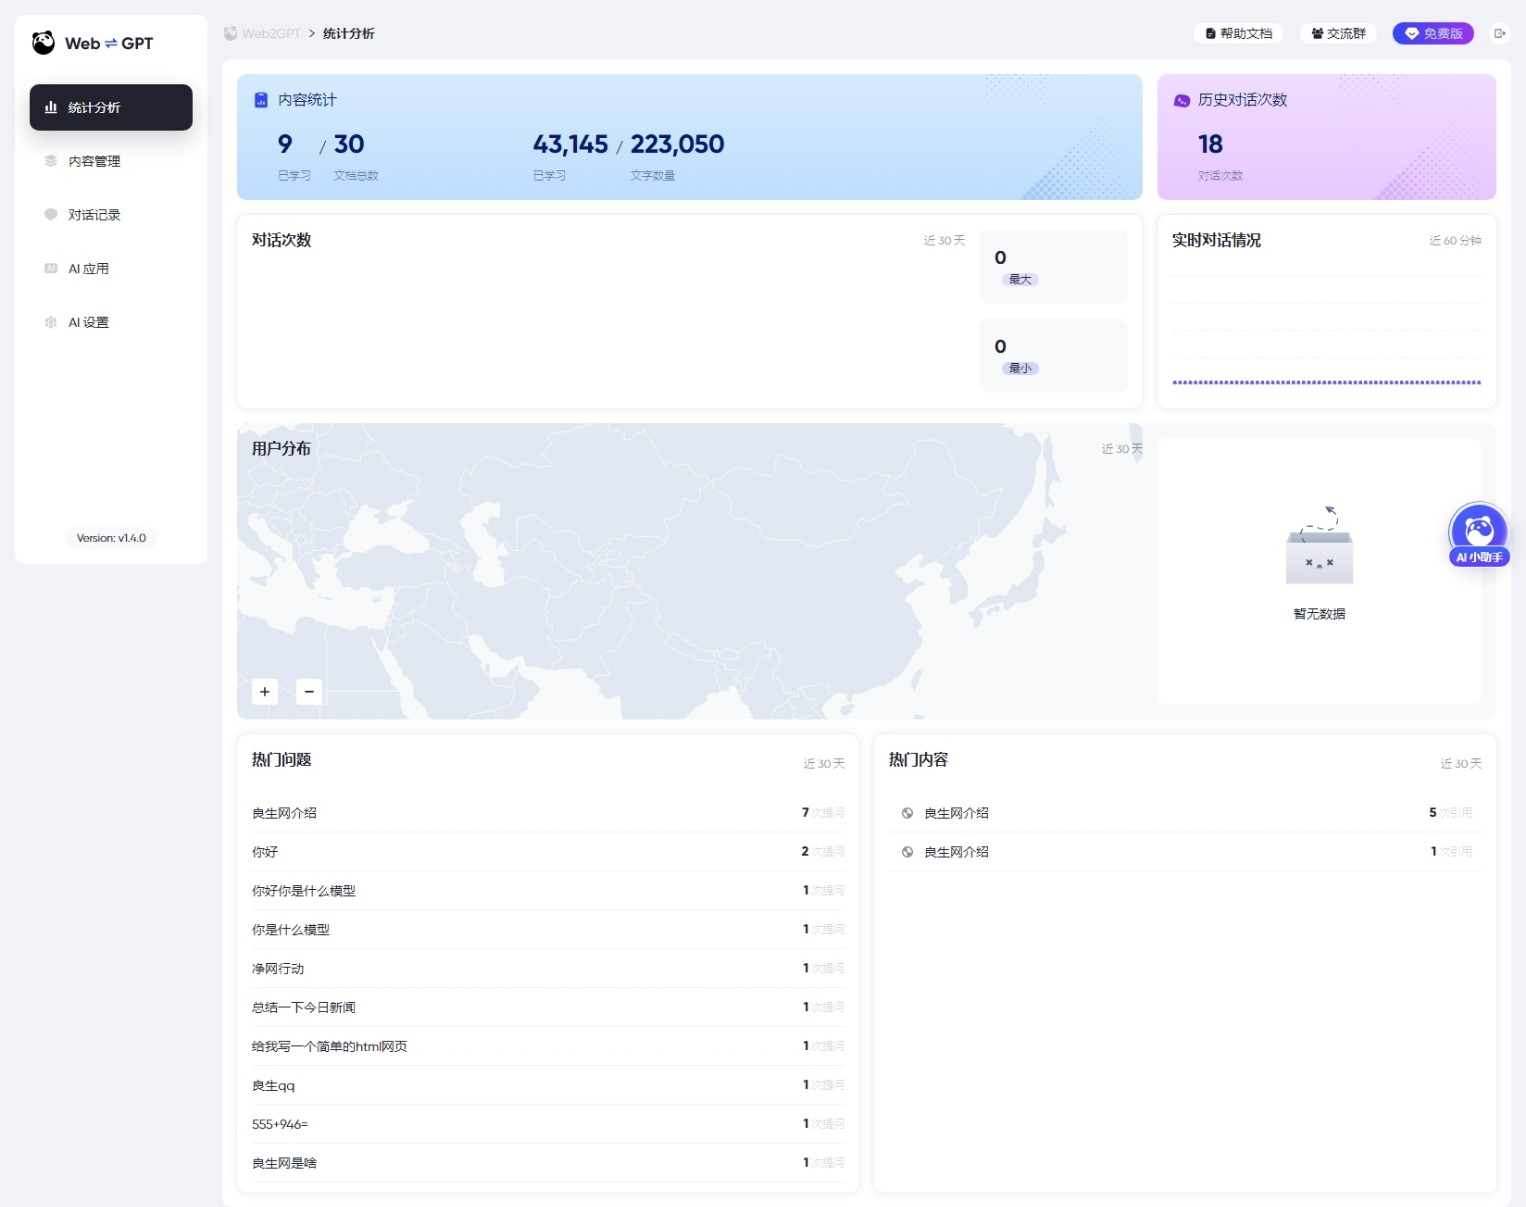
Task: Click the second 良生网介绍 hot content entry
Action: pyautogui.click(x=956, y=852)
